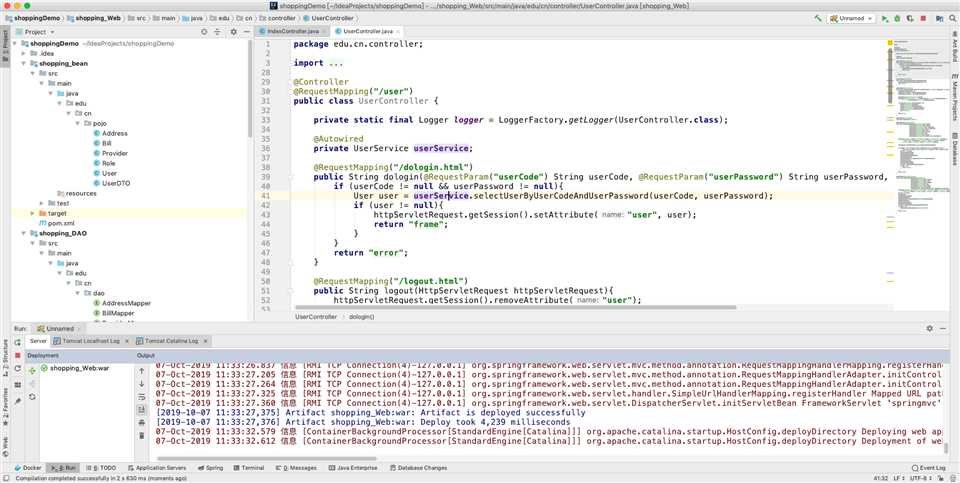Open the TODO tool window
This screenshot has height=483, width=960.
(x=101, y=468)
